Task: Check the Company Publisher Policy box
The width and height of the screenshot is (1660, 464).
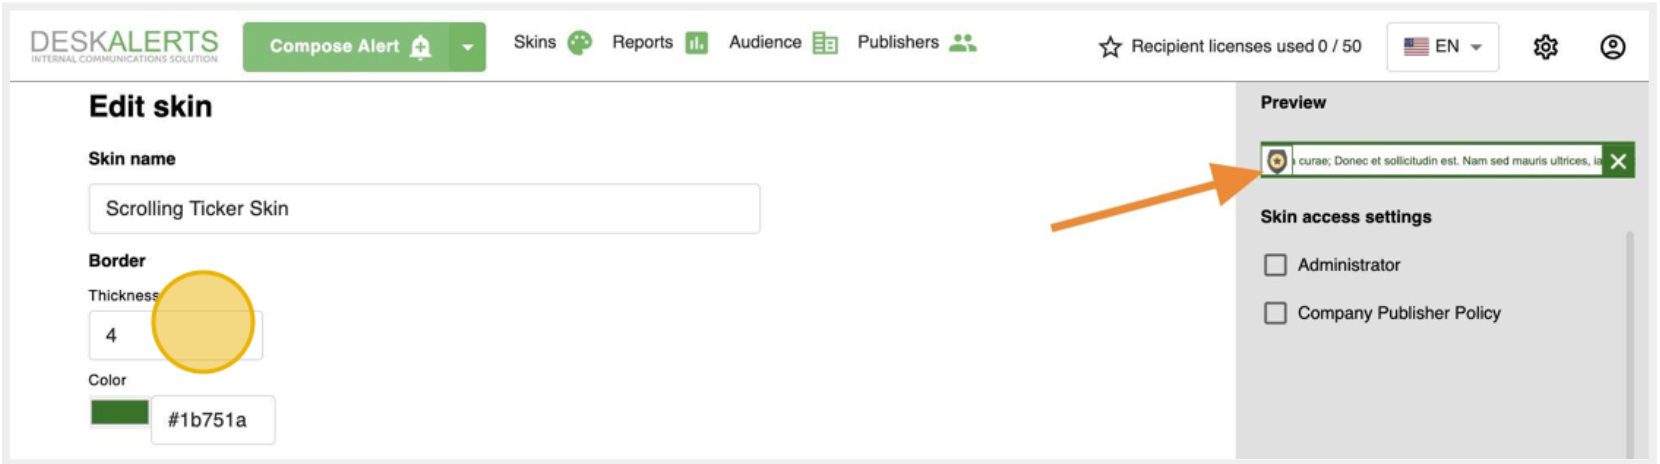Action: click(x=1275, y=313)
